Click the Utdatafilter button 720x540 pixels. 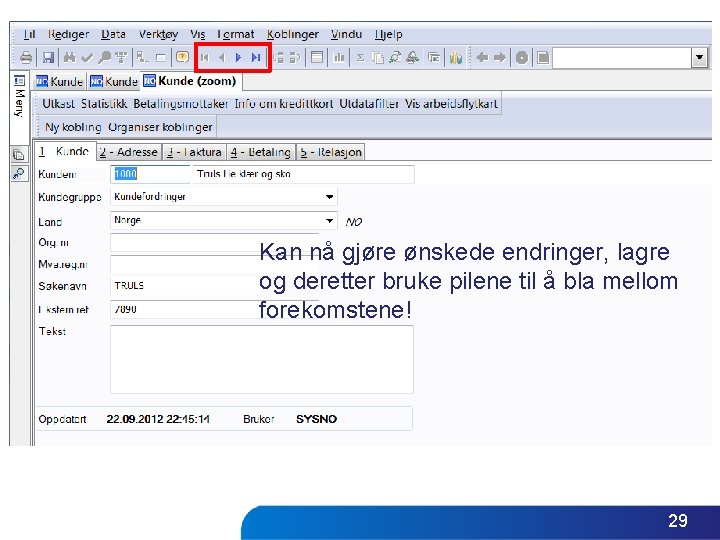pos(369,104)
